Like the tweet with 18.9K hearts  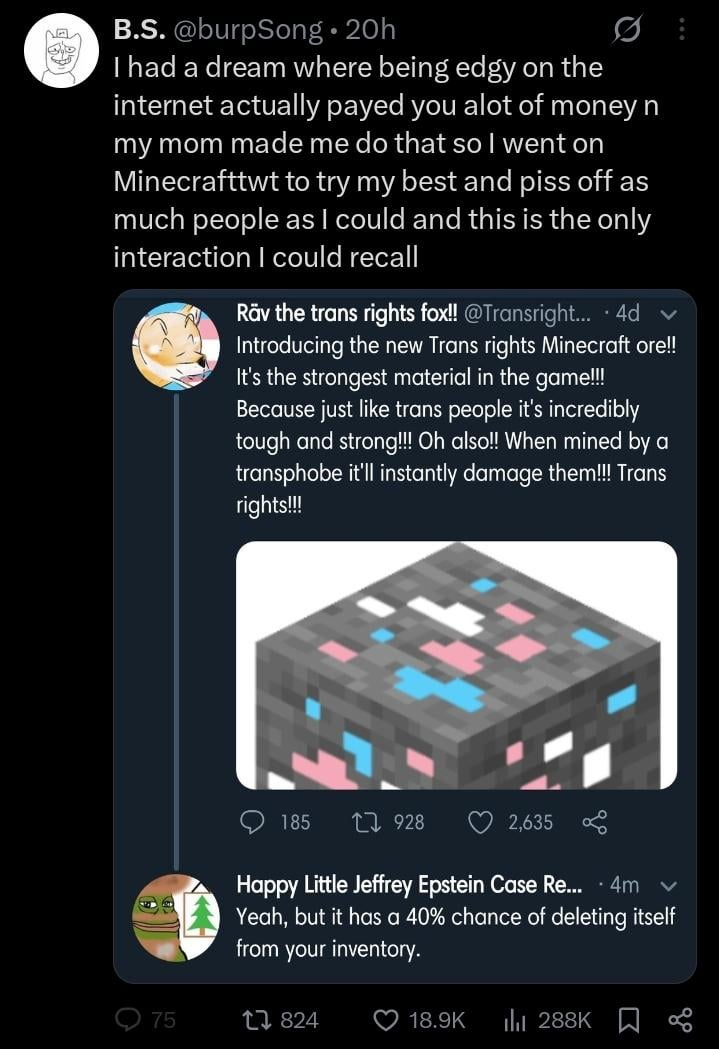(385, 1020)
